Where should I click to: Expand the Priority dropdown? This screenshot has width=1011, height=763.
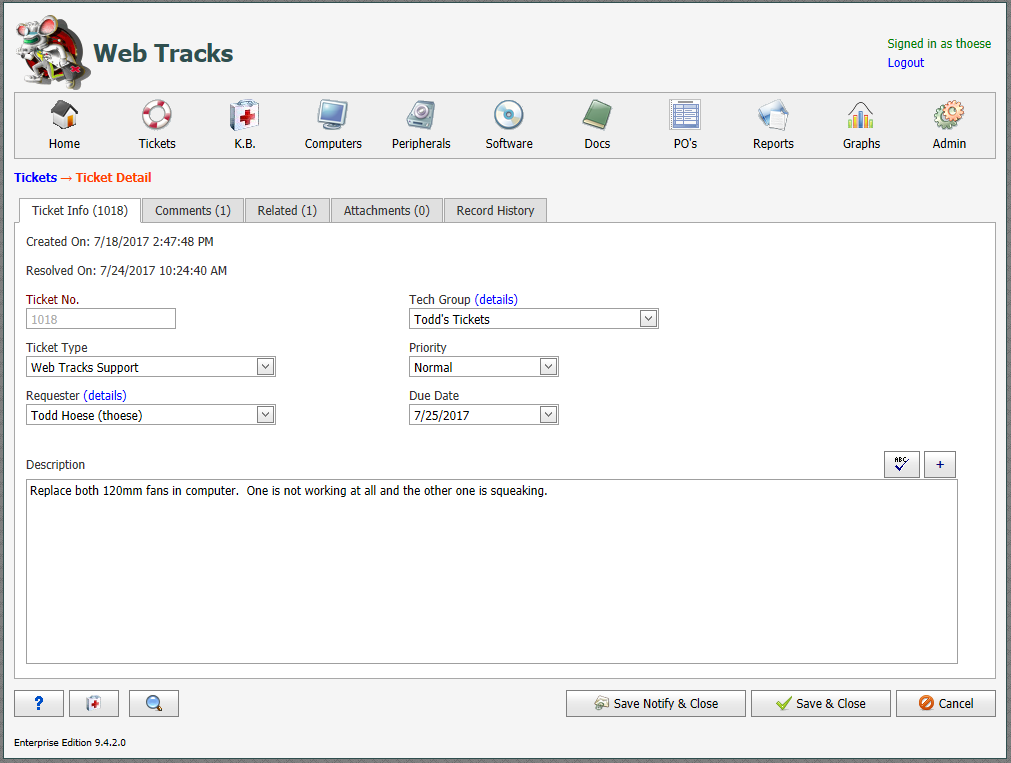(548, 366)
